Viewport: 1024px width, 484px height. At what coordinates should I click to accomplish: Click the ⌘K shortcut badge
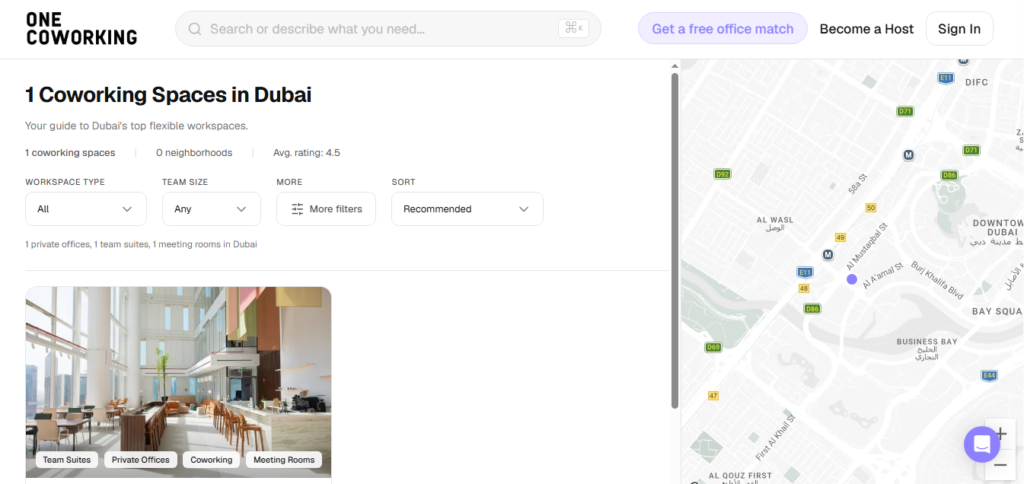pyautogui.click(x=573, y=28)
